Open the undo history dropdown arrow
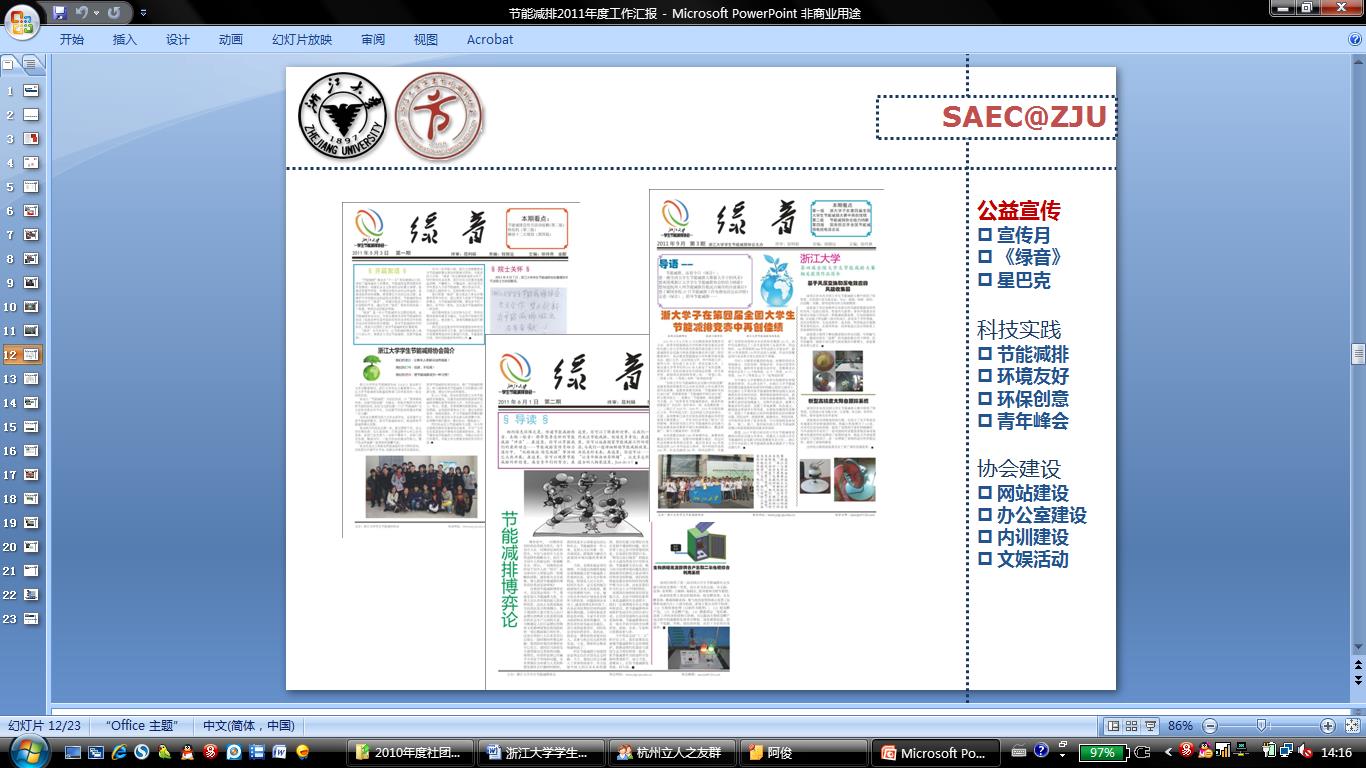The width and height of the screenshot is (1366, 768). click(96, 13)
